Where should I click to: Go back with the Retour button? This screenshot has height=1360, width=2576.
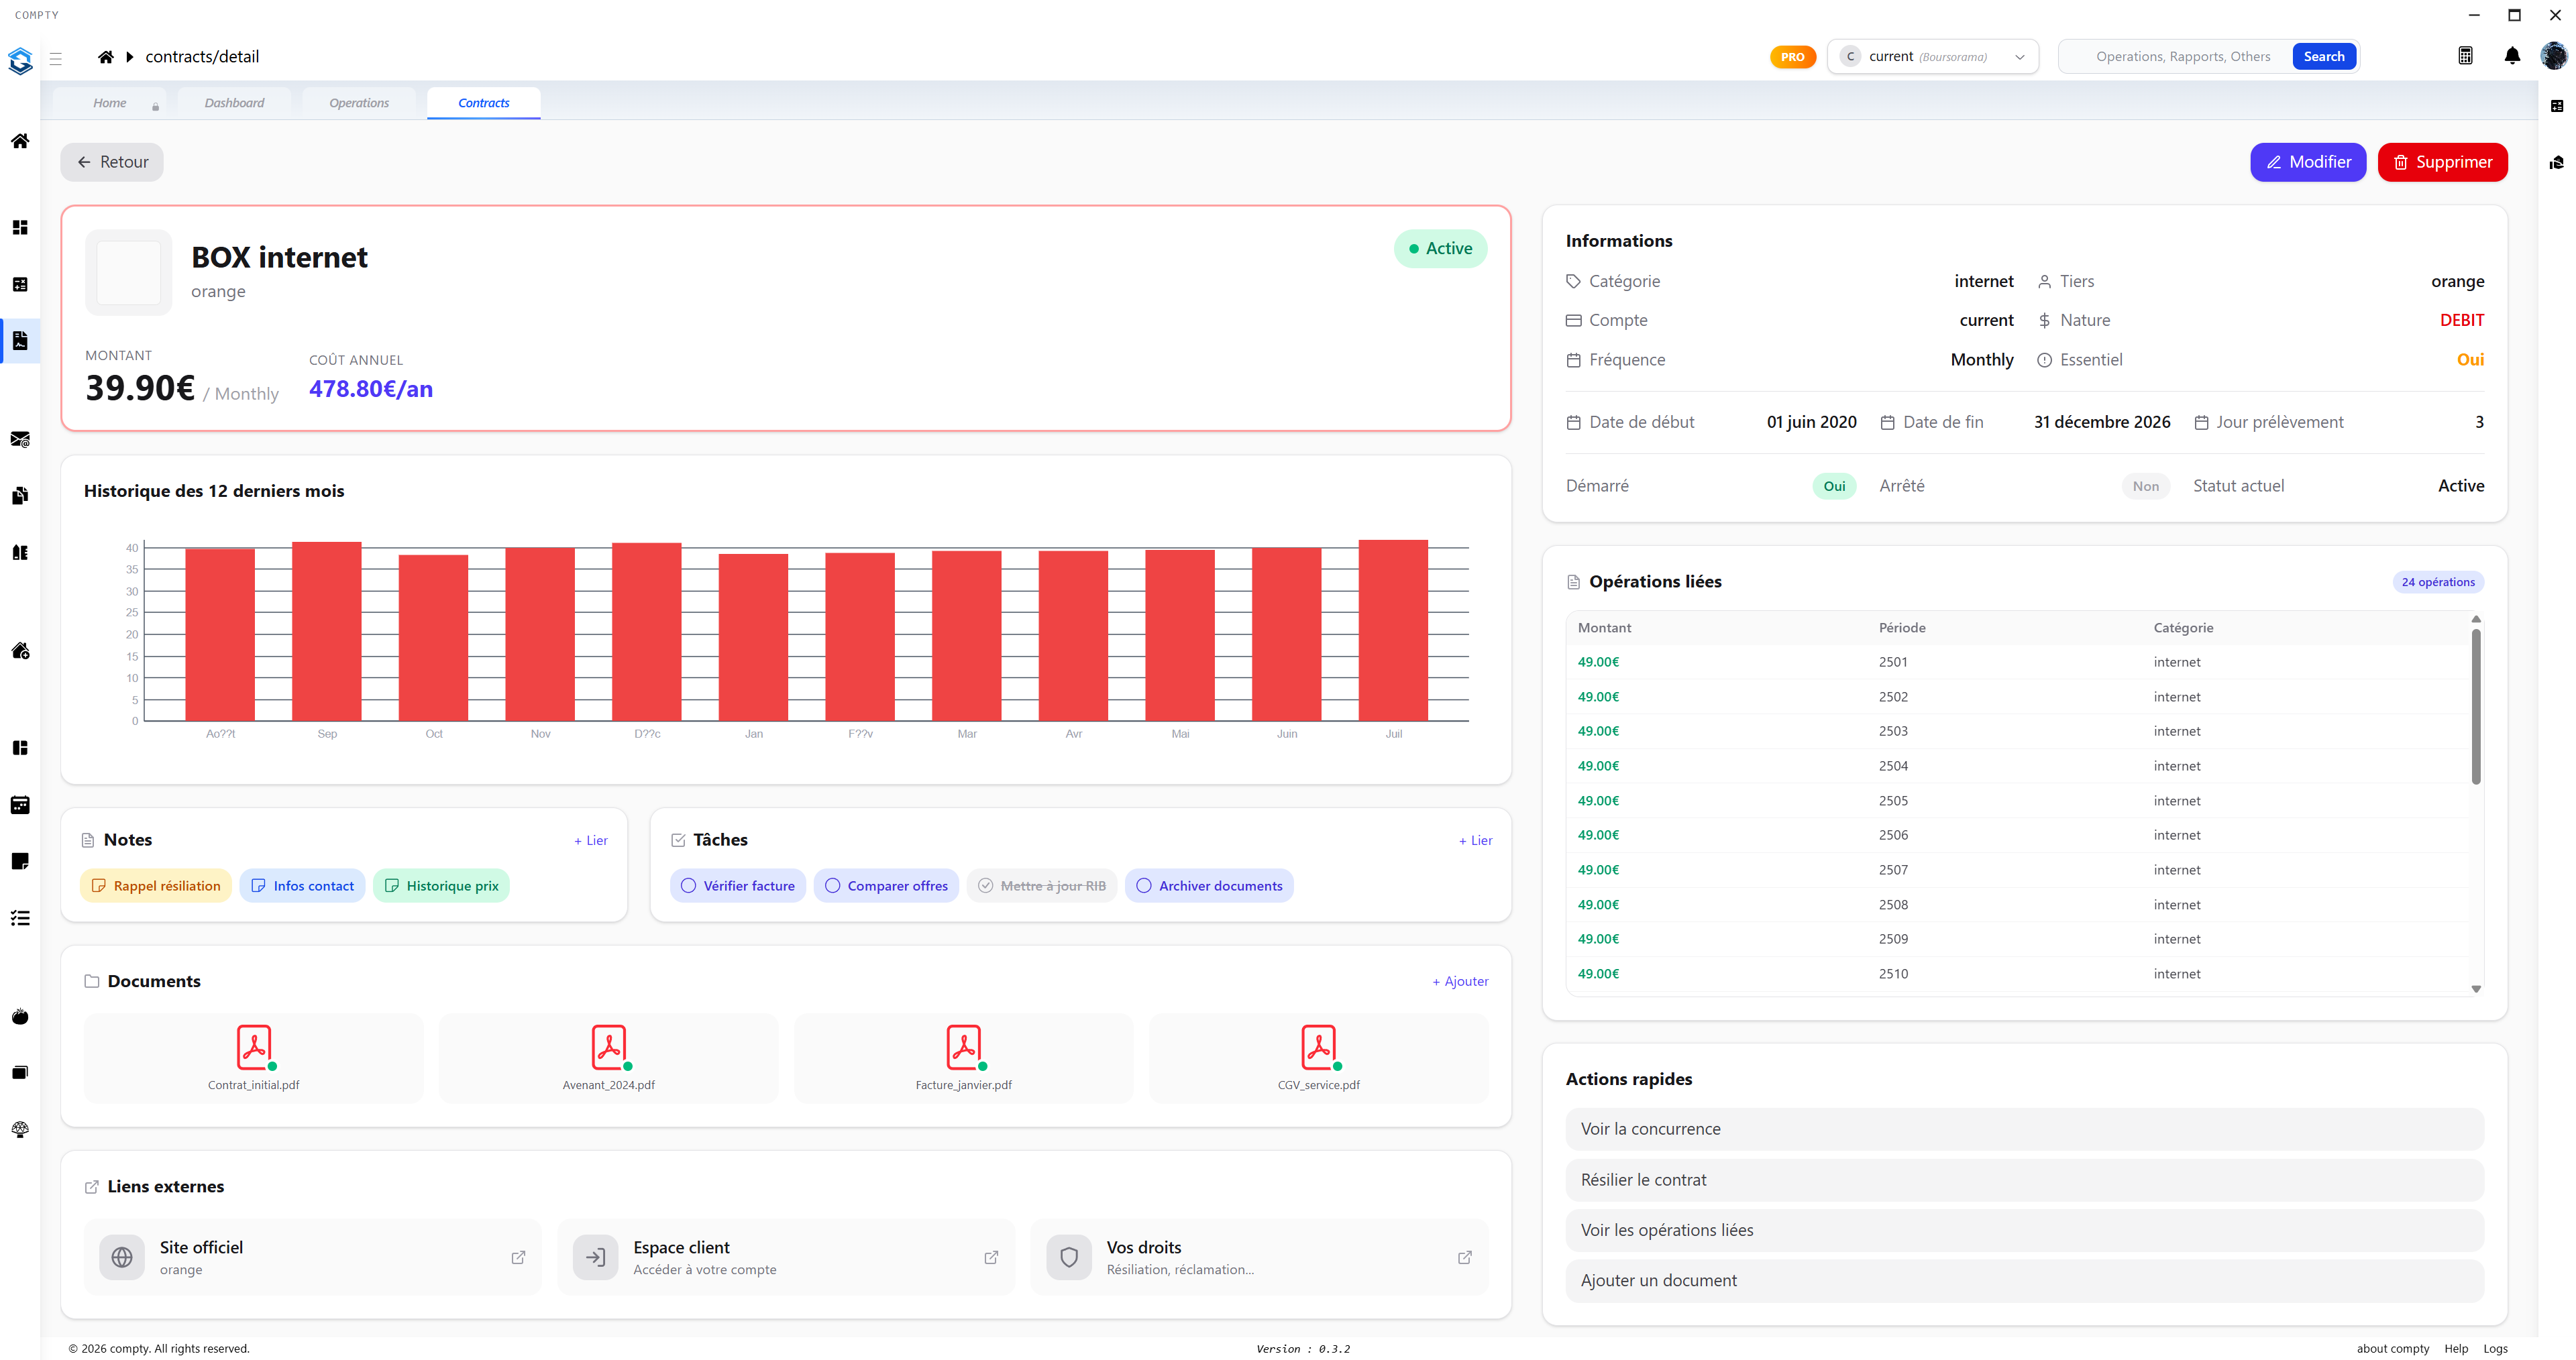(x=112, y=162)
